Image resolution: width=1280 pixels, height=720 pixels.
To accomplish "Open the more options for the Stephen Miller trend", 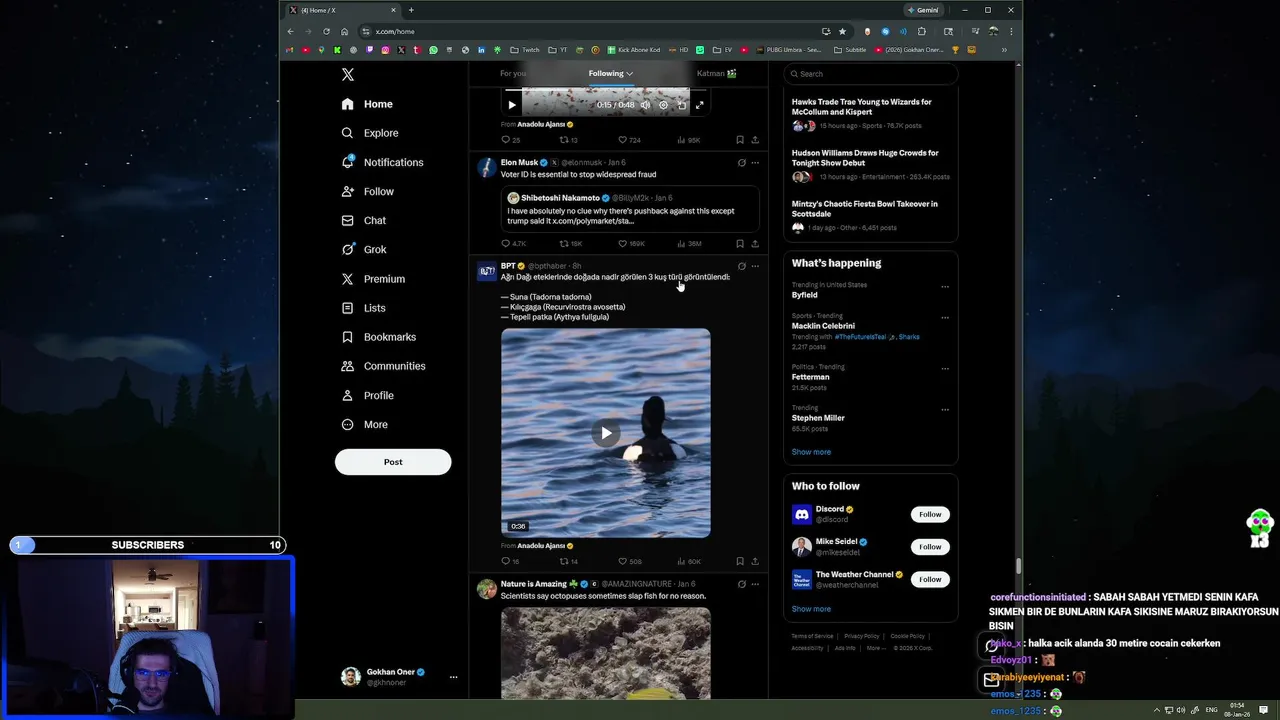I will [x=945, y=409].
